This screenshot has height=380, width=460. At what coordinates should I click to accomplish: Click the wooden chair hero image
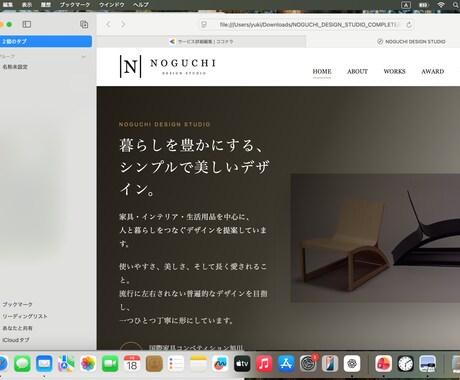pyautogui.click(x=375, y=238)
